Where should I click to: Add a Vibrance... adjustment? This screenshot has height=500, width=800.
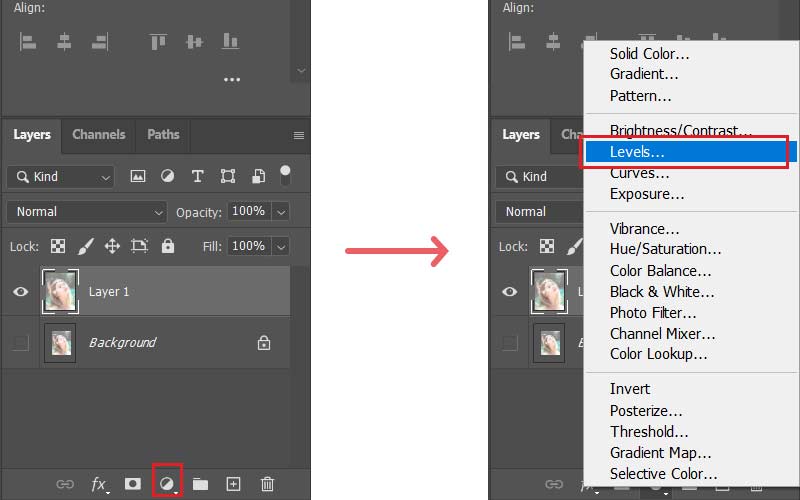644,229
